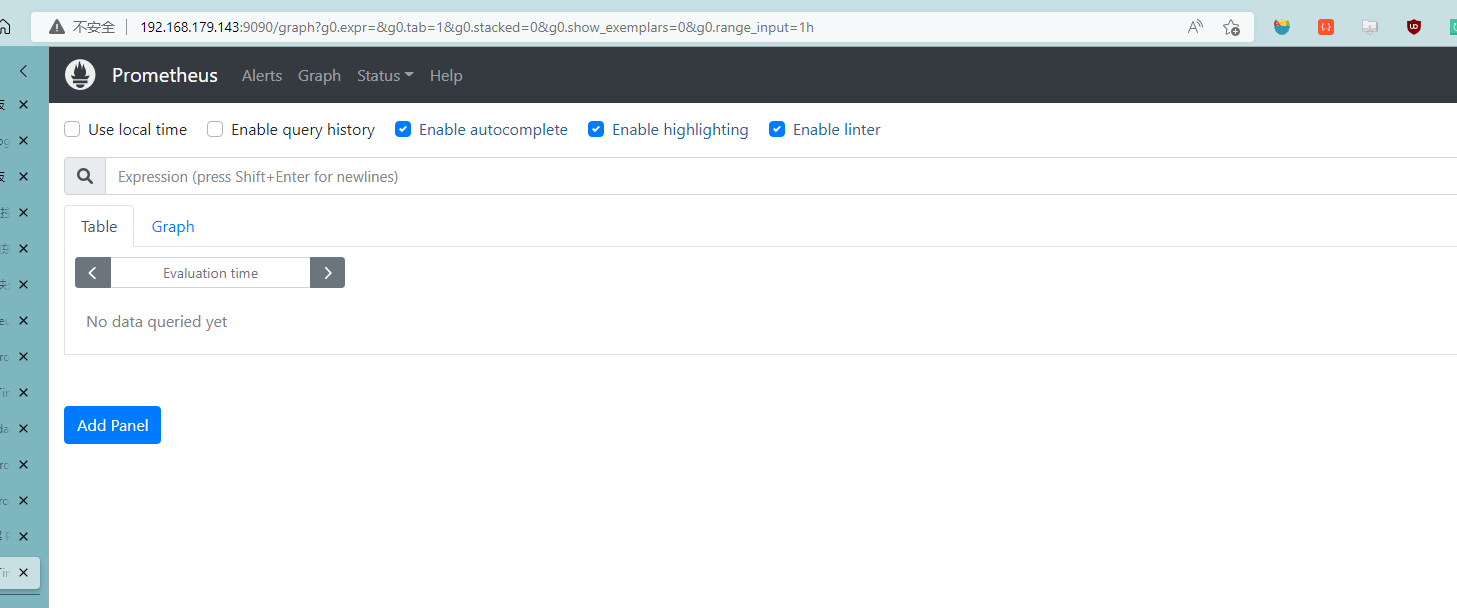Turn off Enable linter checkbox
The image size is (1457, 608).
(x=777, y=129)
